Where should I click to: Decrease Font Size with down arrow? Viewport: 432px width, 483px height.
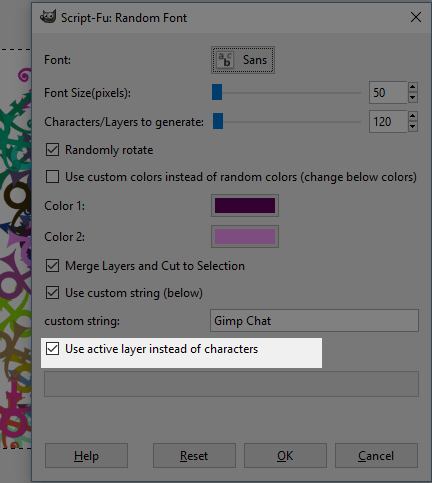pyautogui.click(x=413, y=98)
